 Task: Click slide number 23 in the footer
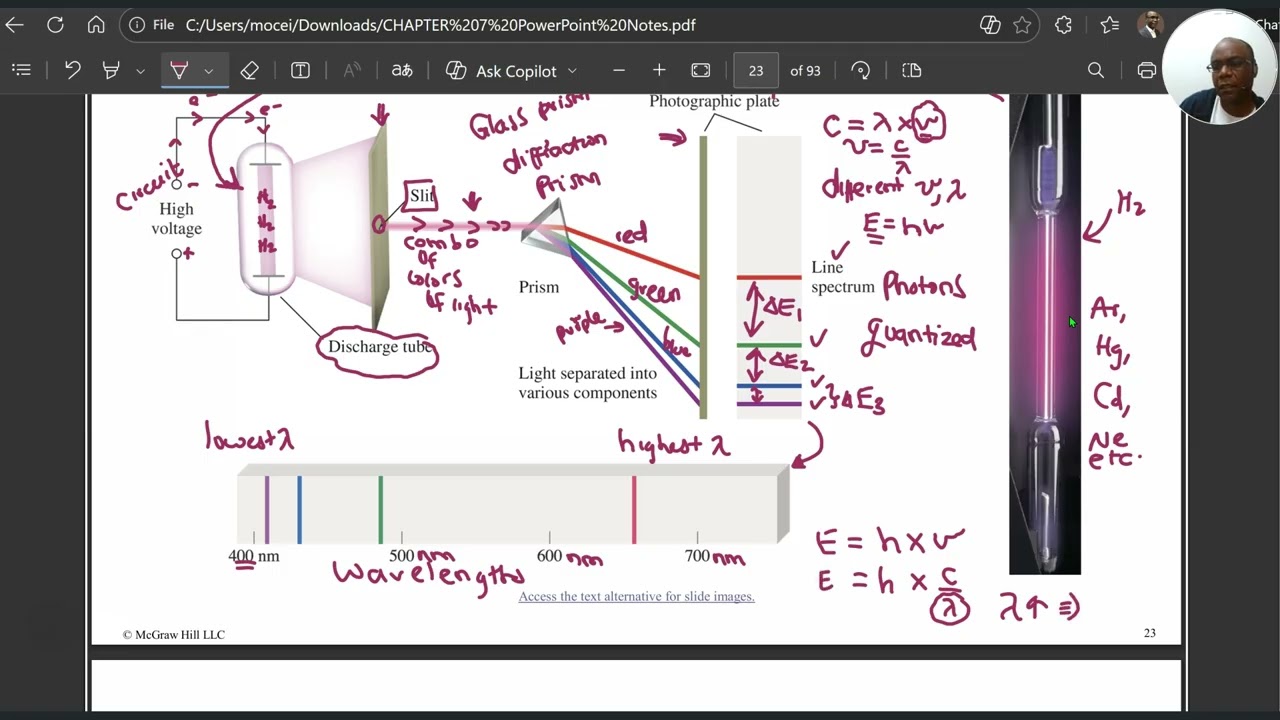1149,633
